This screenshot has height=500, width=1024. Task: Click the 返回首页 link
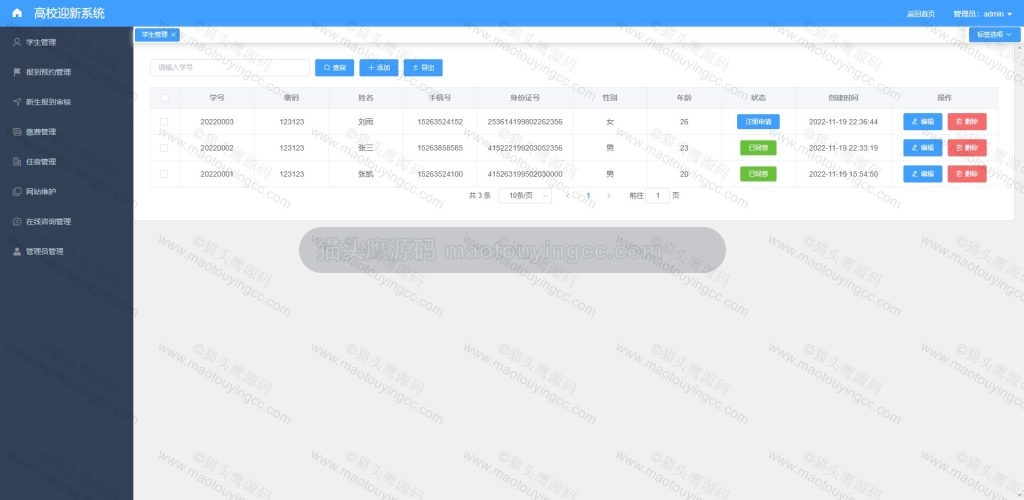click(x=920, y=14)
